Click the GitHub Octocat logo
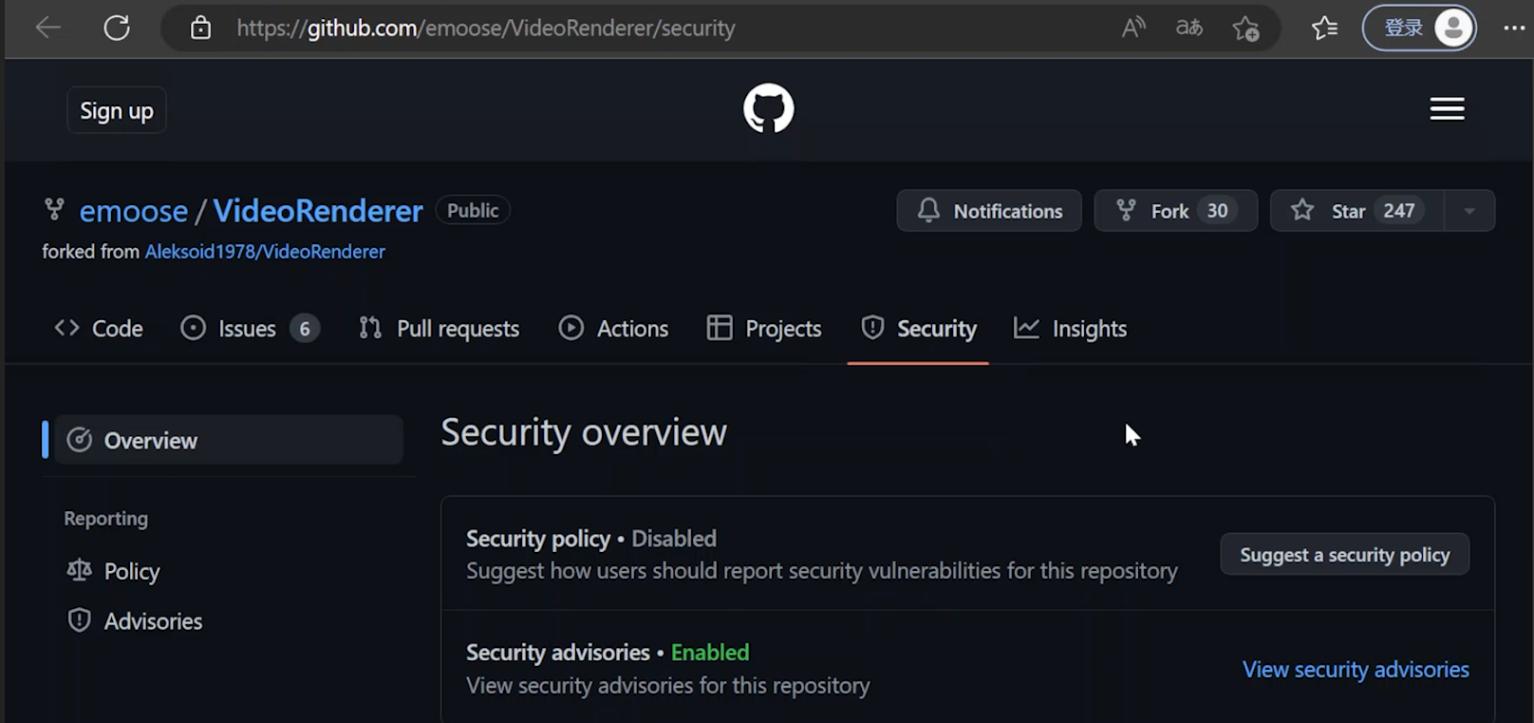The image size is (1534, 723). (x=768, y=109)
